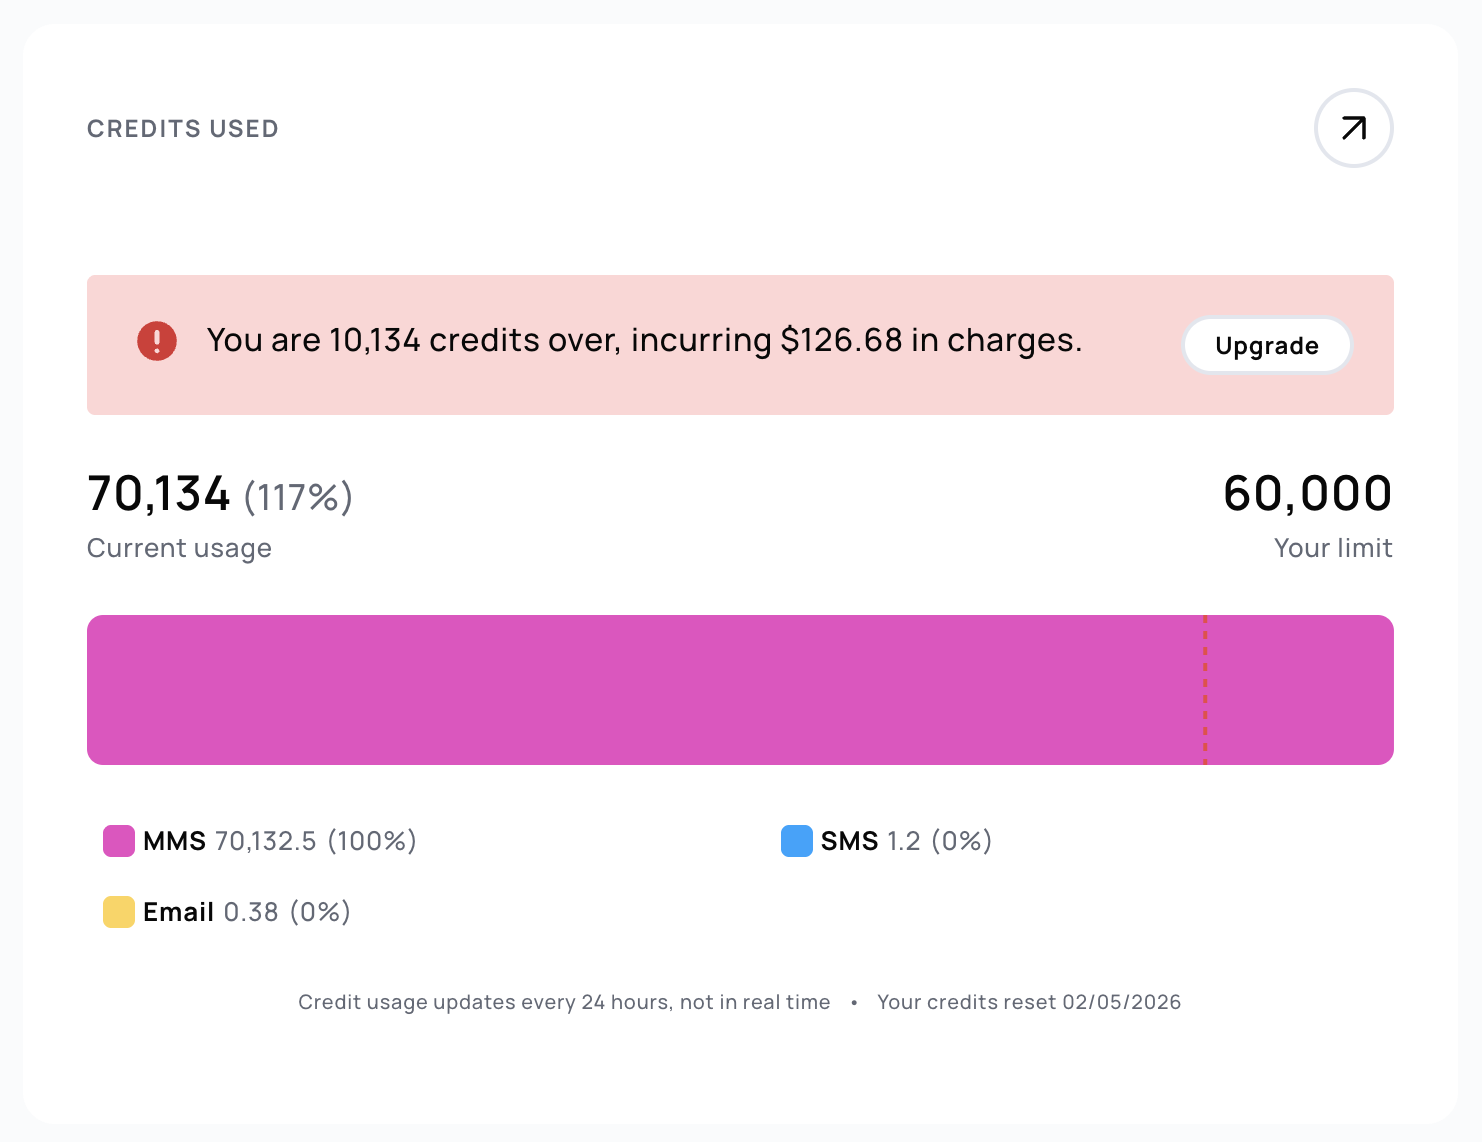The image size is (1482, 1142).
Task: Click the red dashed limit marker
Action: [x=1205, y=690]
